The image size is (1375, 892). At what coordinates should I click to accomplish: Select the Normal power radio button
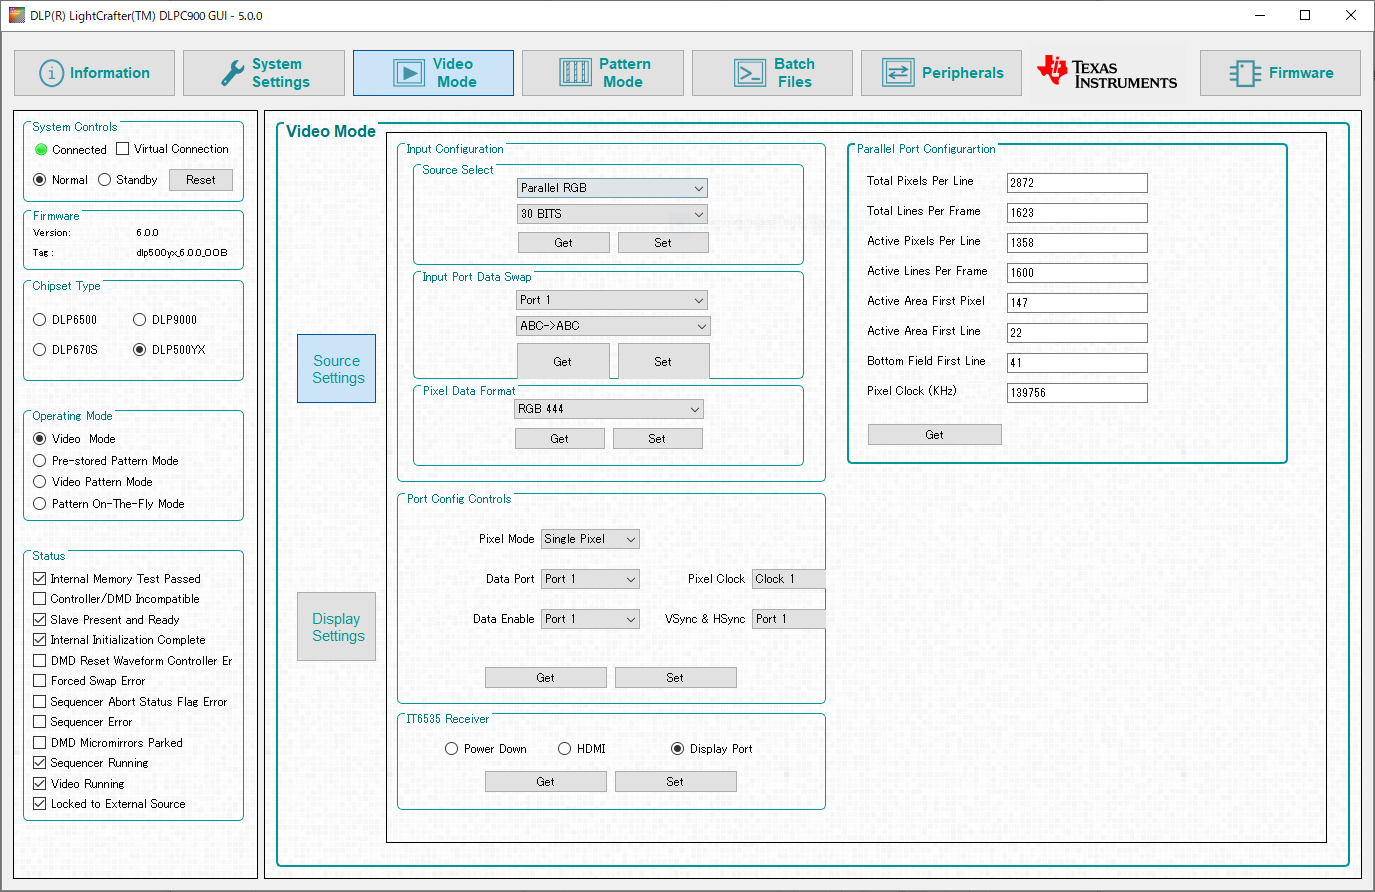point(40,180)
